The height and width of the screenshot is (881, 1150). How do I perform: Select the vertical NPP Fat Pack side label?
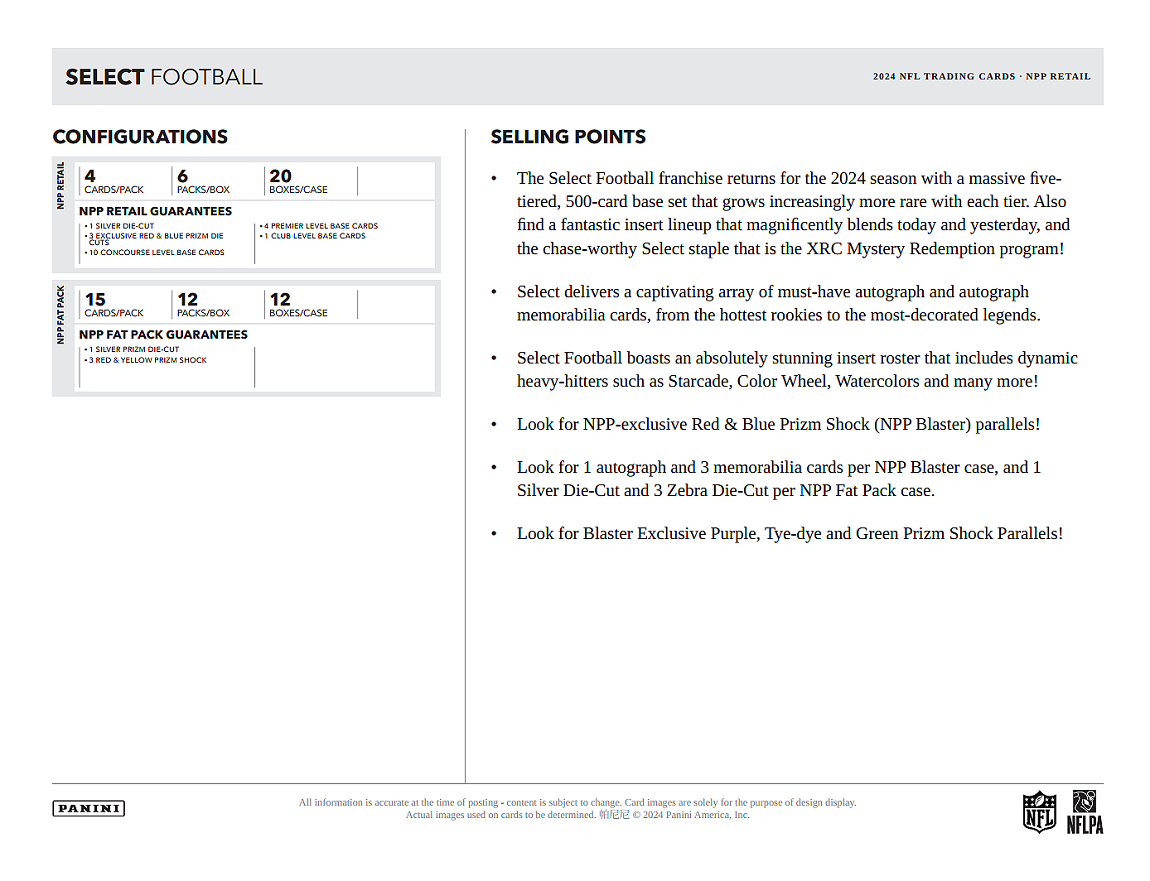(x=61, y=315)
